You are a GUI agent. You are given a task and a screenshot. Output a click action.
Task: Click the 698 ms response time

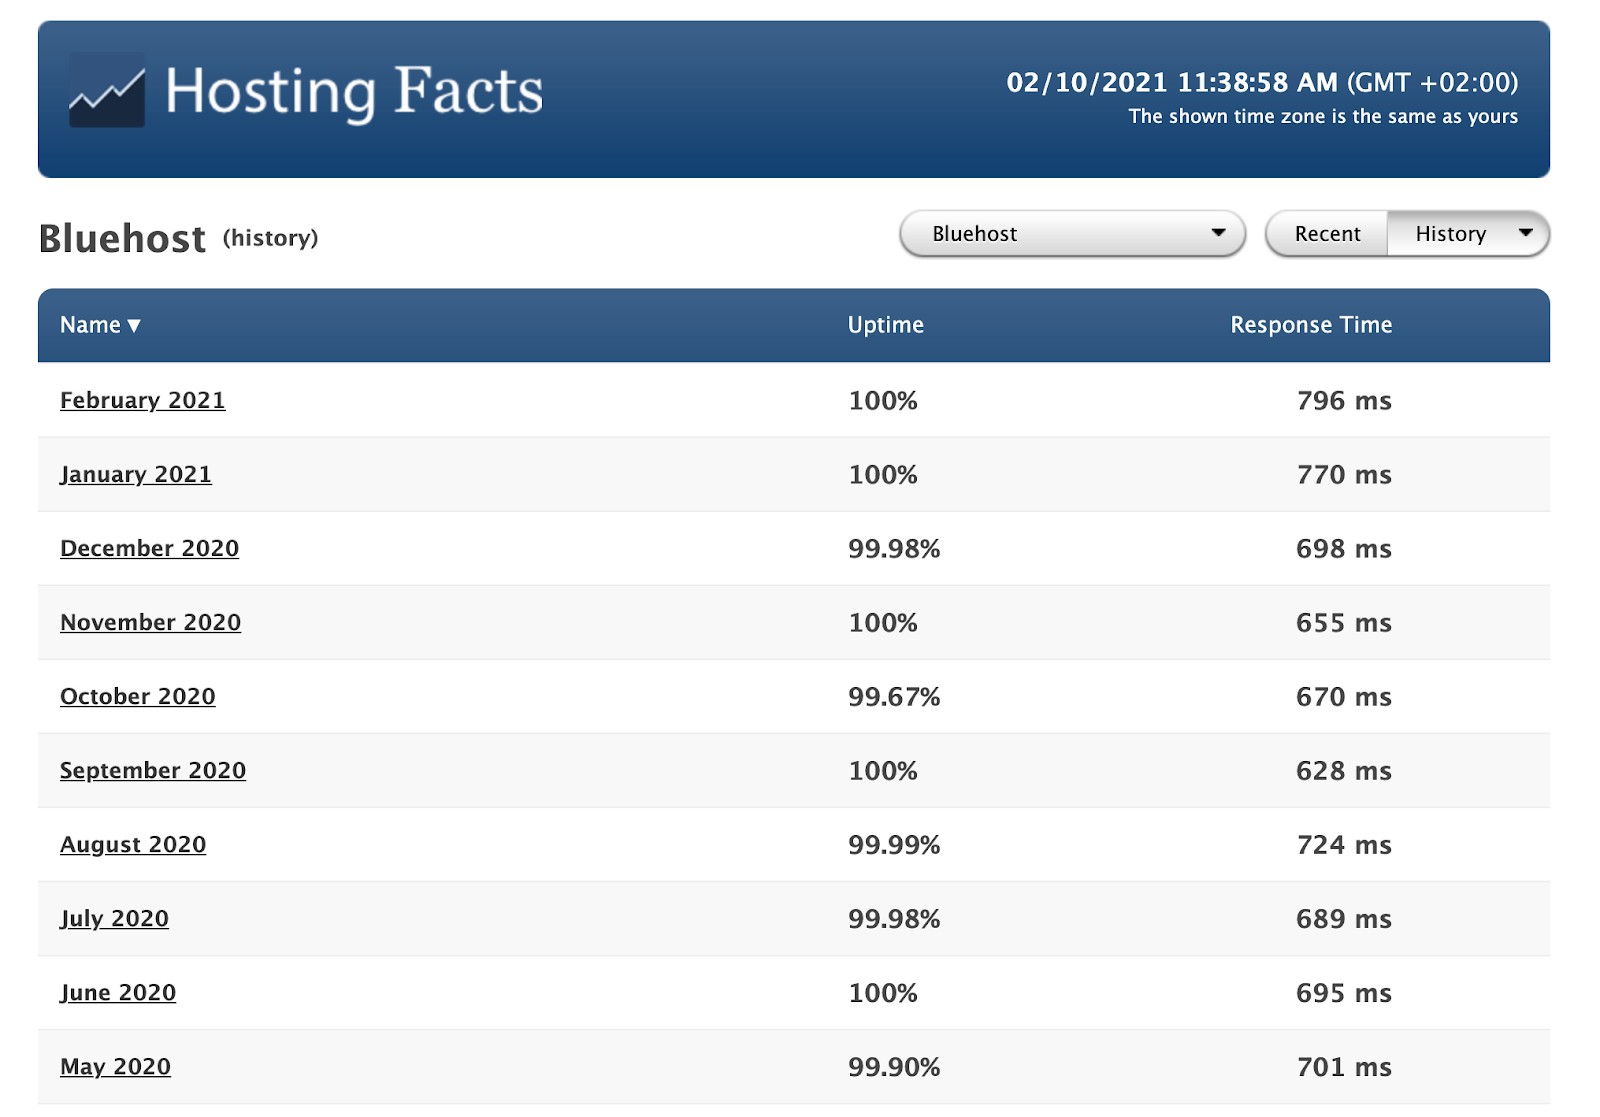1344,548
